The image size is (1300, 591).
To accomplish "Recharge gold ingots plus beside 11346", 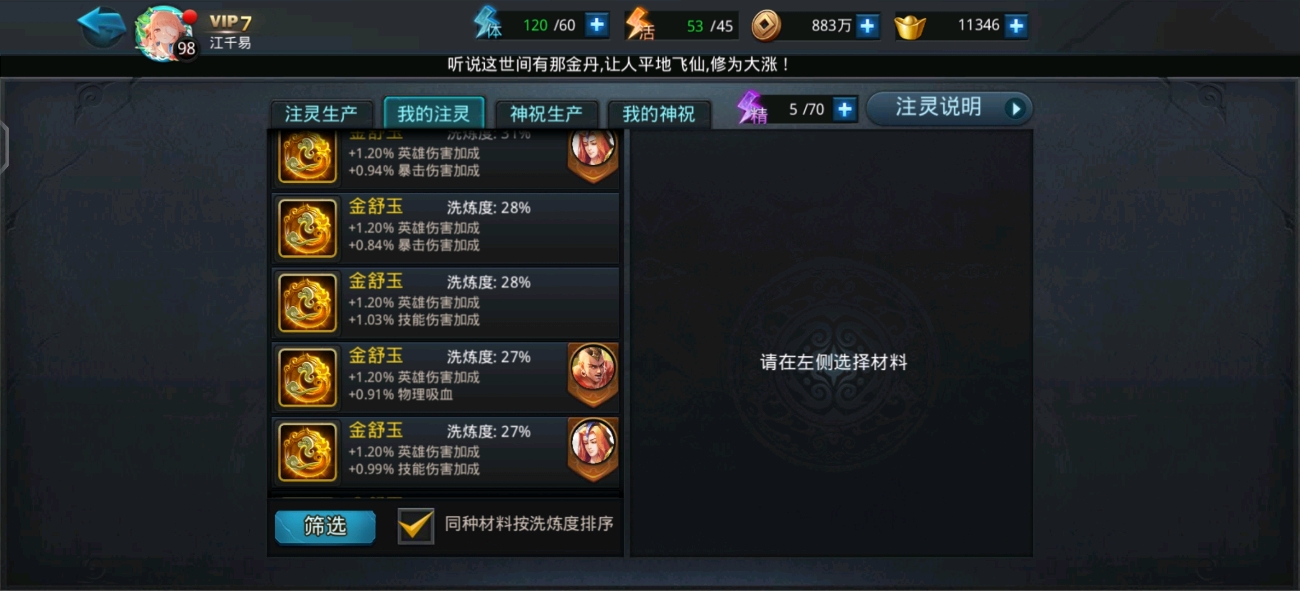I will [x=1016, y=25].
